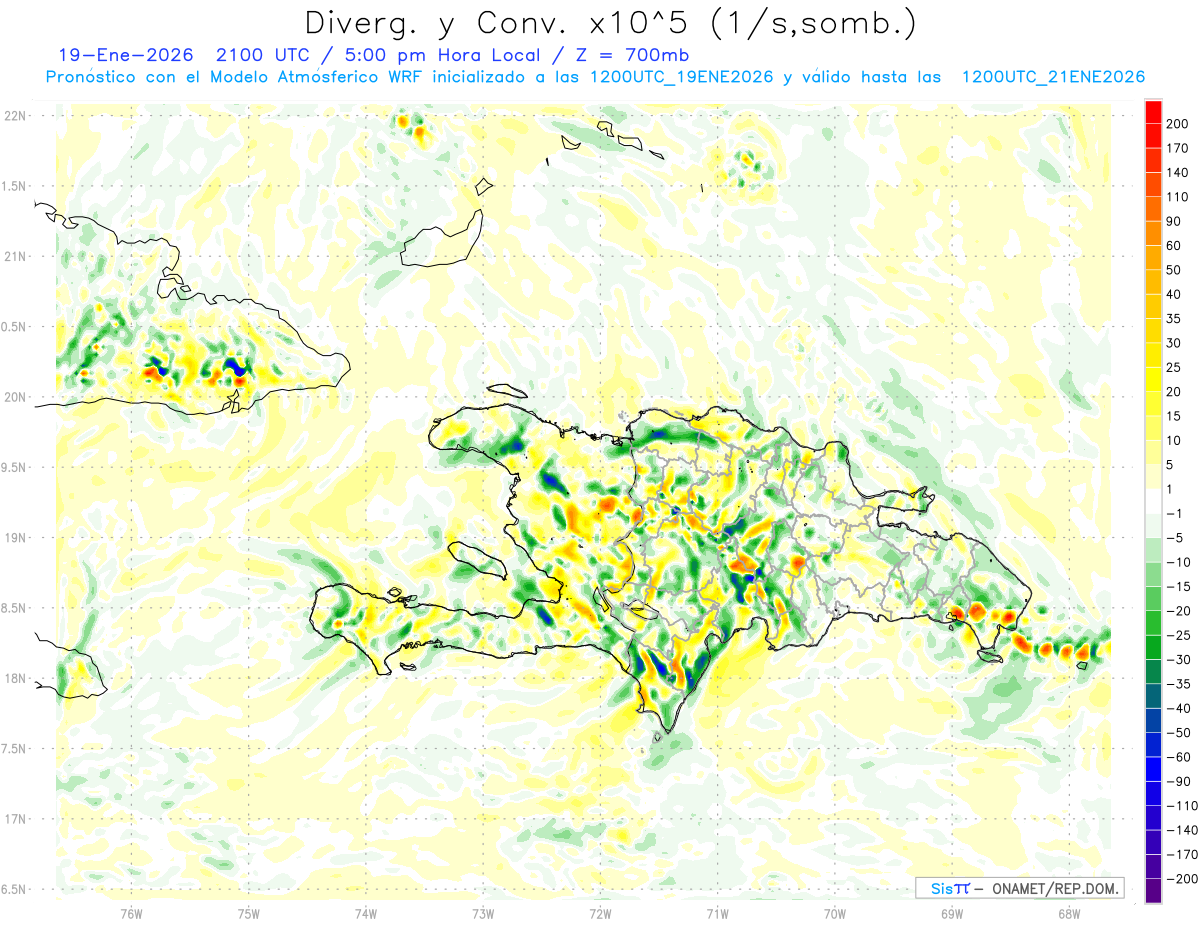Click the blue 'Sis' logo text

(x=941, y=888)
